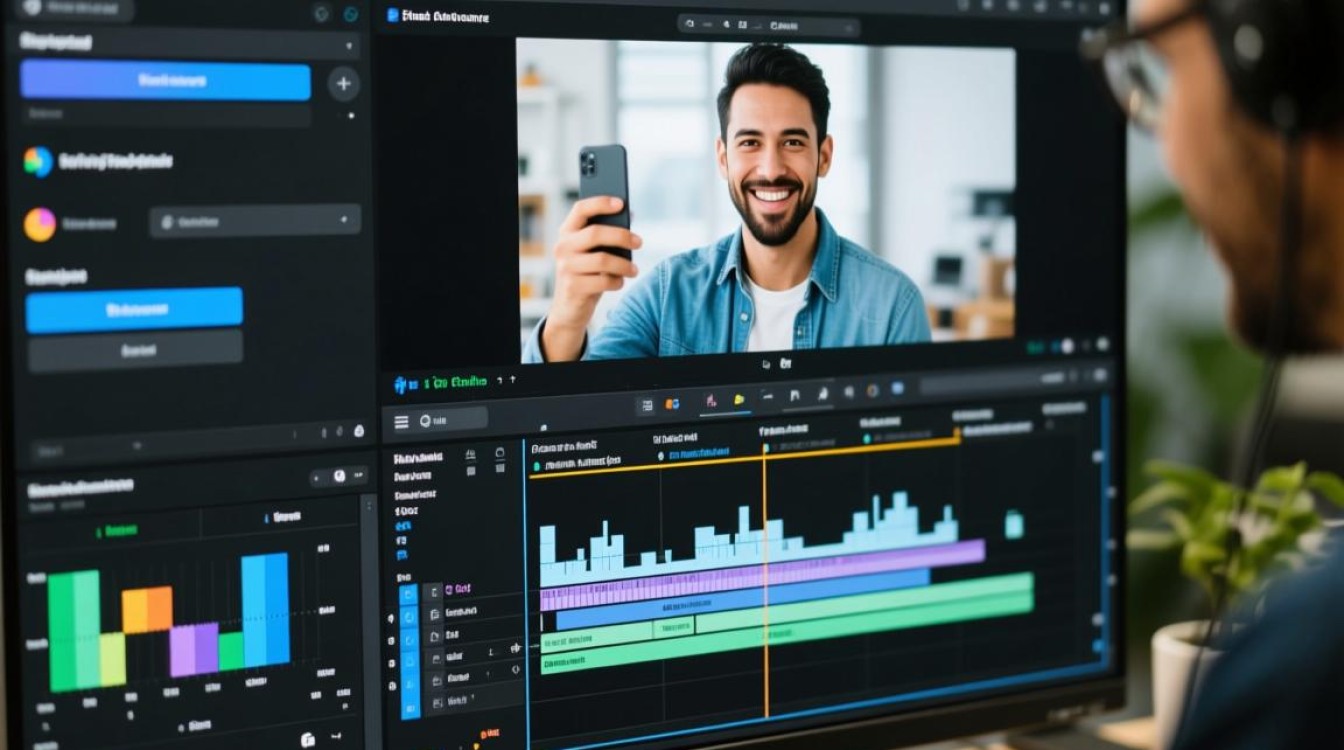Image resolution: width=1344 pixels, height=750 pixels.
Task: Click the blue square icon in timeline toolbar
Action: (x=897, y=389)
